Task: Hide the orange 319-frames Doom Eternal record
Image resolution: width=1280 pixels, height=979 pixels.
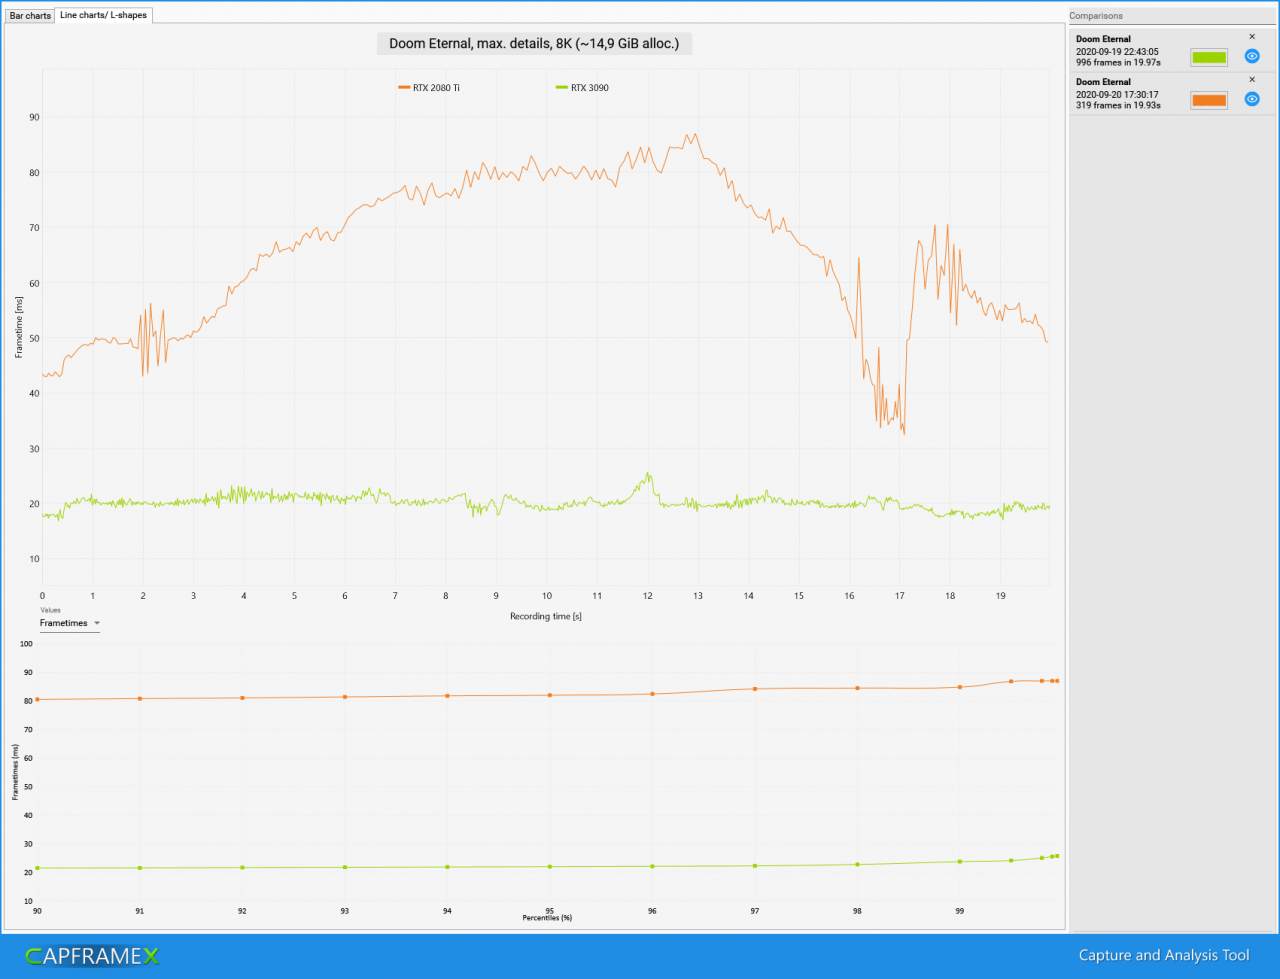Action: coord(1251,99)
